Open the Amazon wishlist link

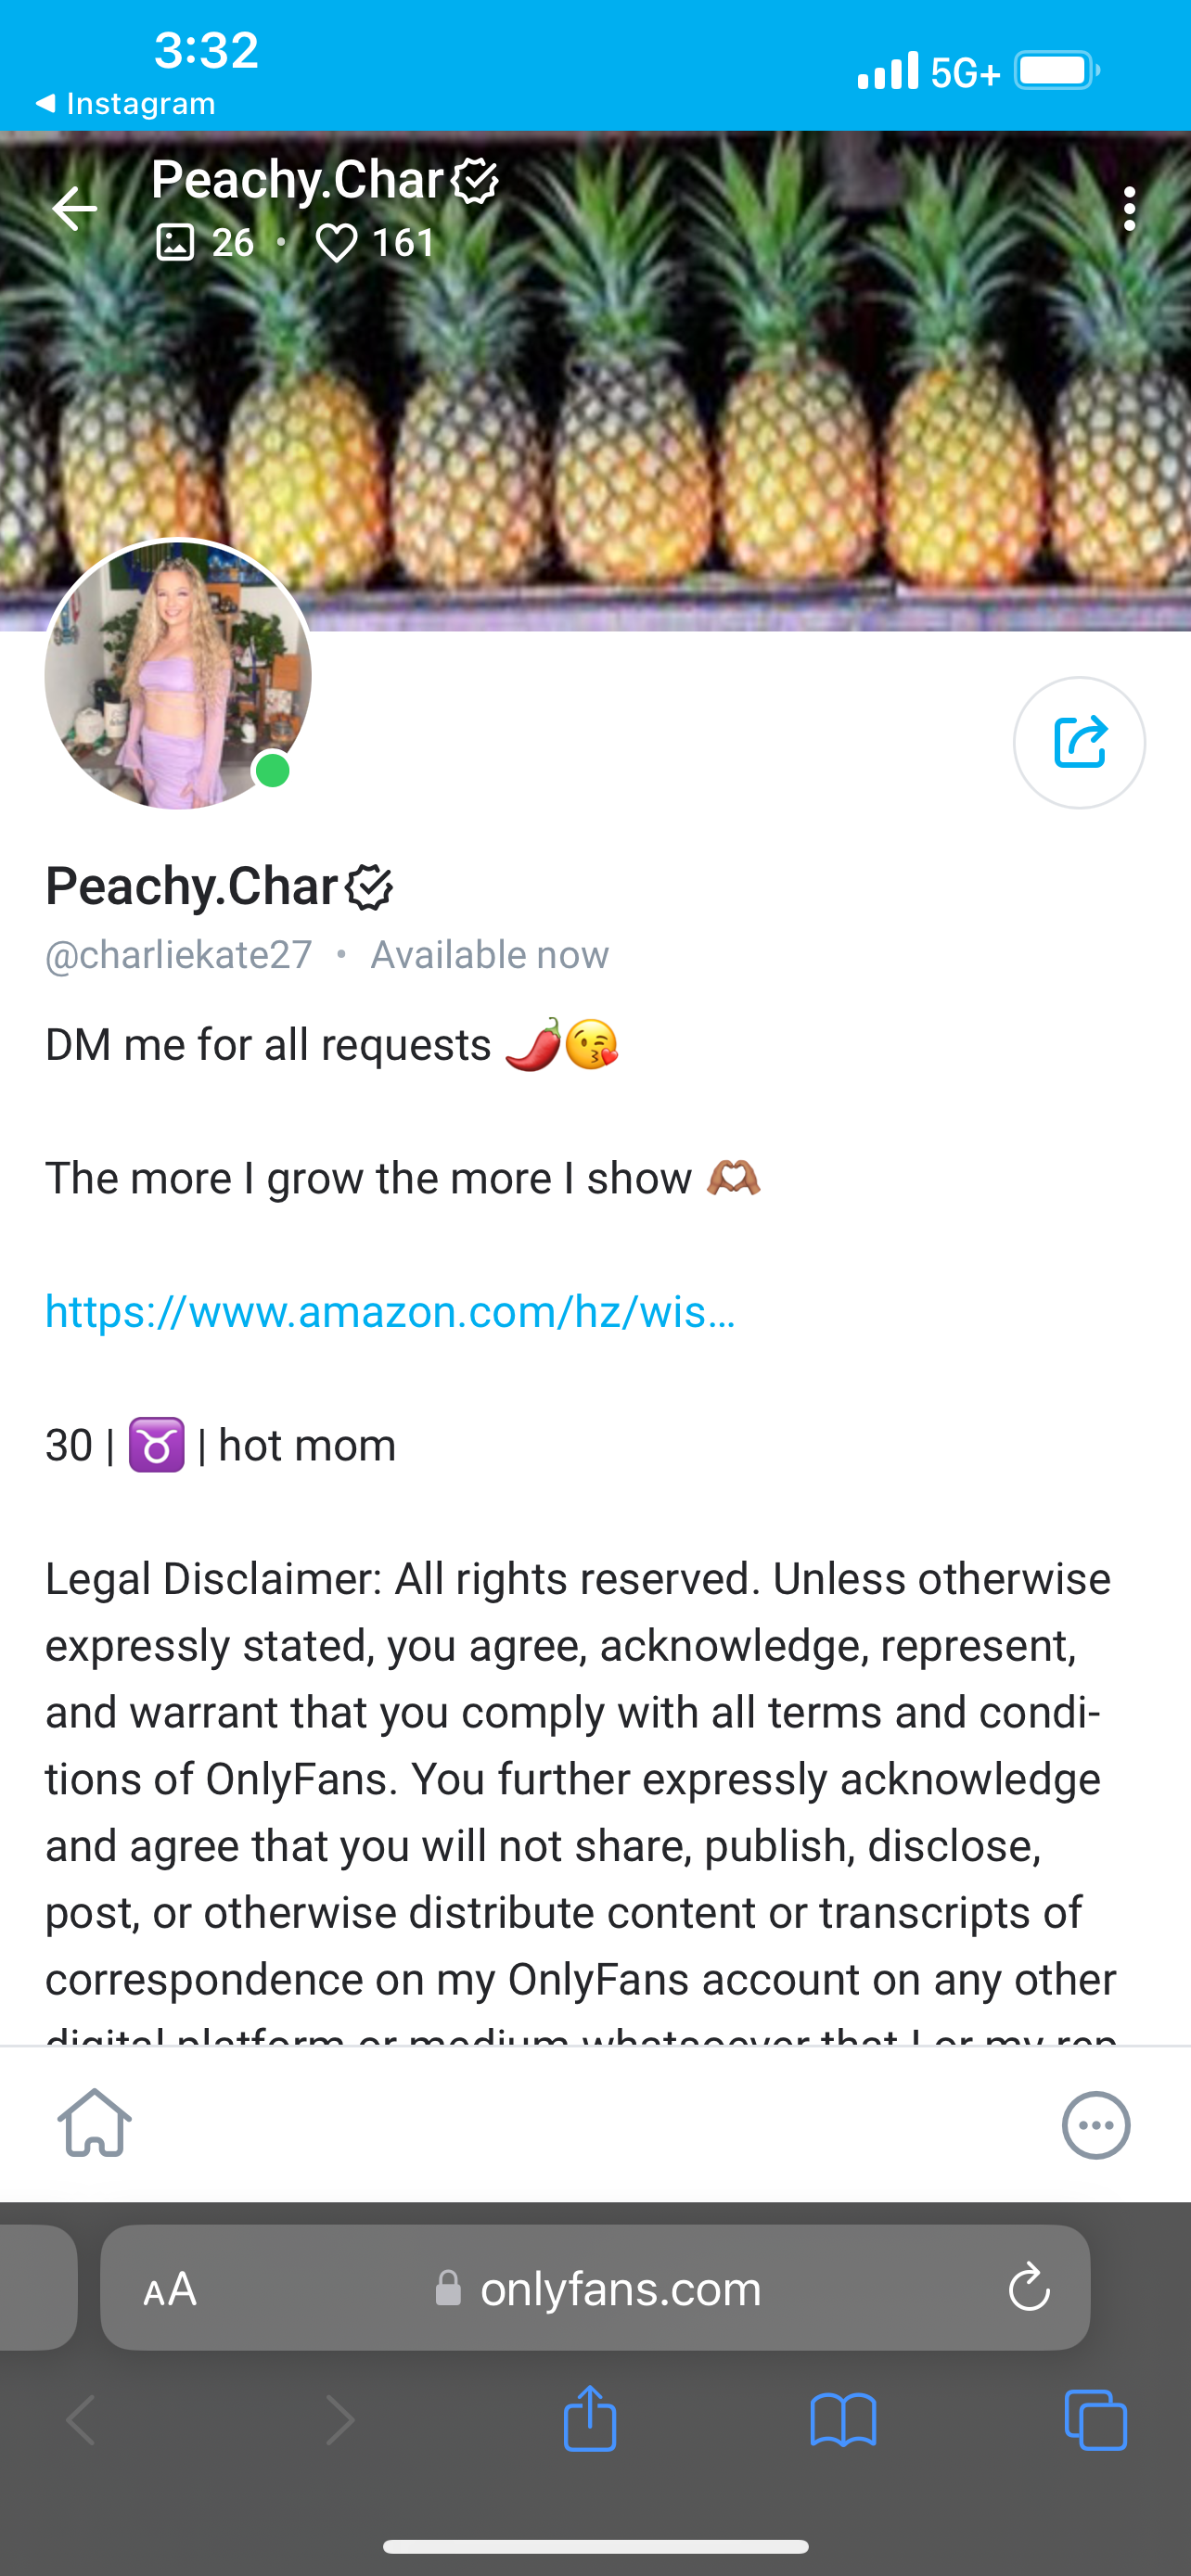pyautogui.click(x=390, y=1311)
